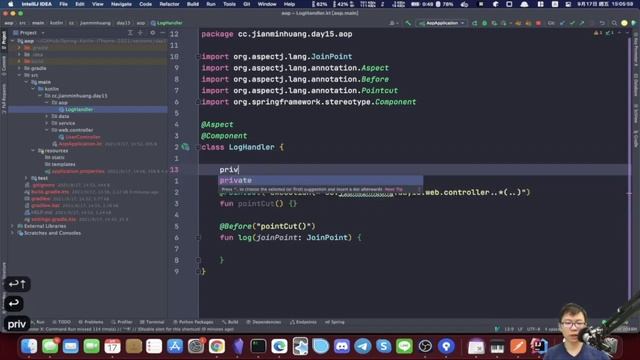Click the 'day15' breadcrumb in the navigation bar
The image size is (640, 360).
123,23
